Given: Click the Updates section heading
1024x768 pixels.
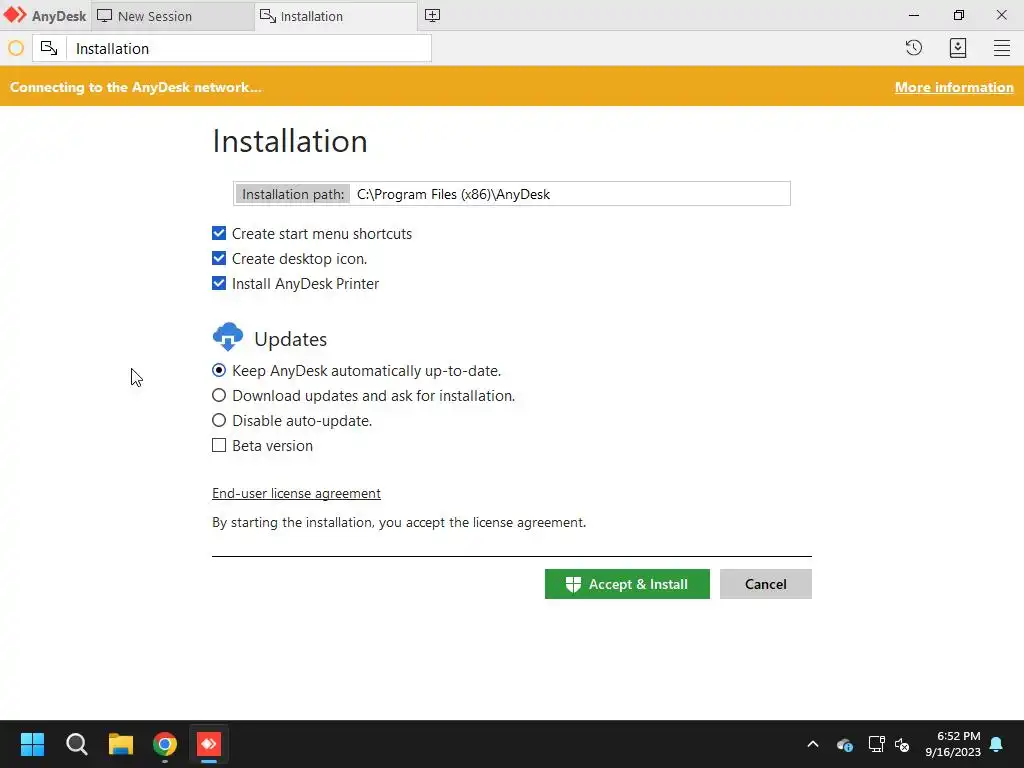Looking at the screenshot, I should (291, 339).
